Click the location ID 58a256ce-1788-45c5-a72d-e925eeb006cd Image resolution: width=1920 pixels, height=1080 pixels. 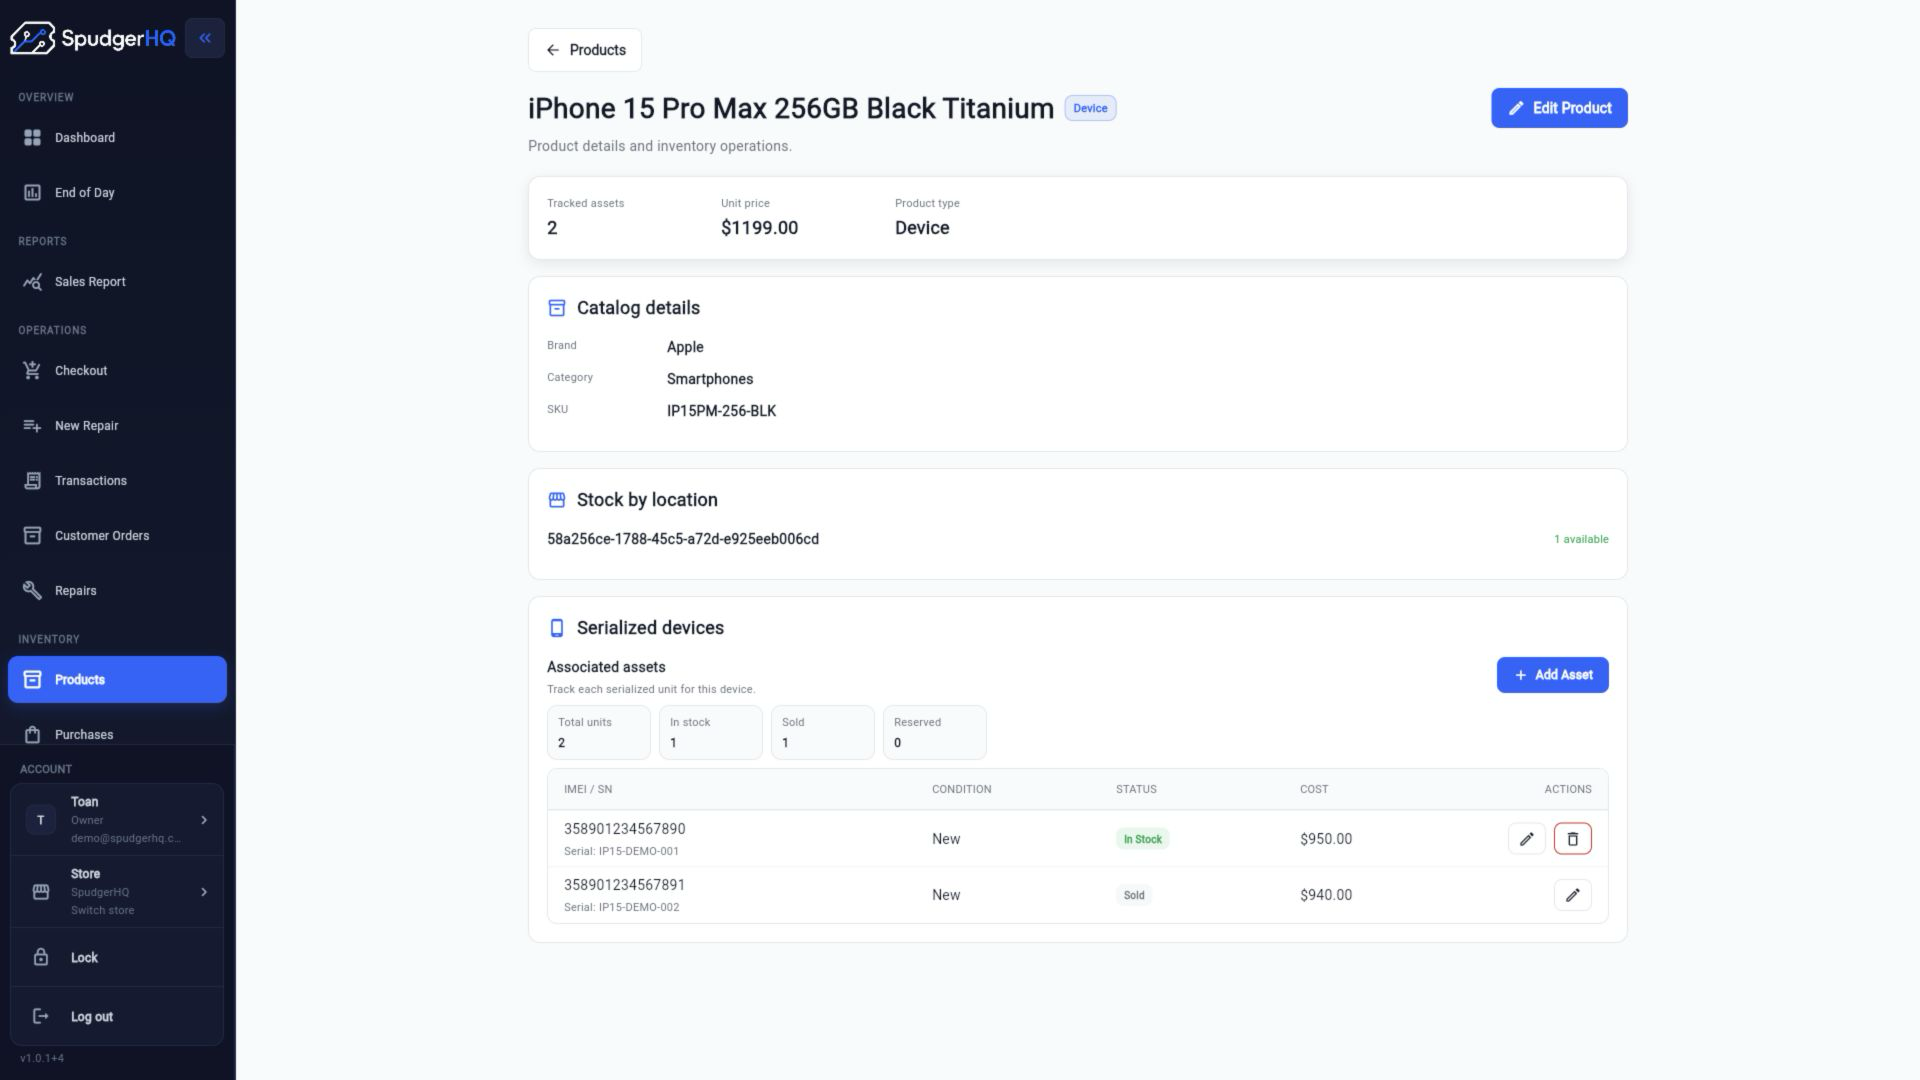[x=683, y=539]
